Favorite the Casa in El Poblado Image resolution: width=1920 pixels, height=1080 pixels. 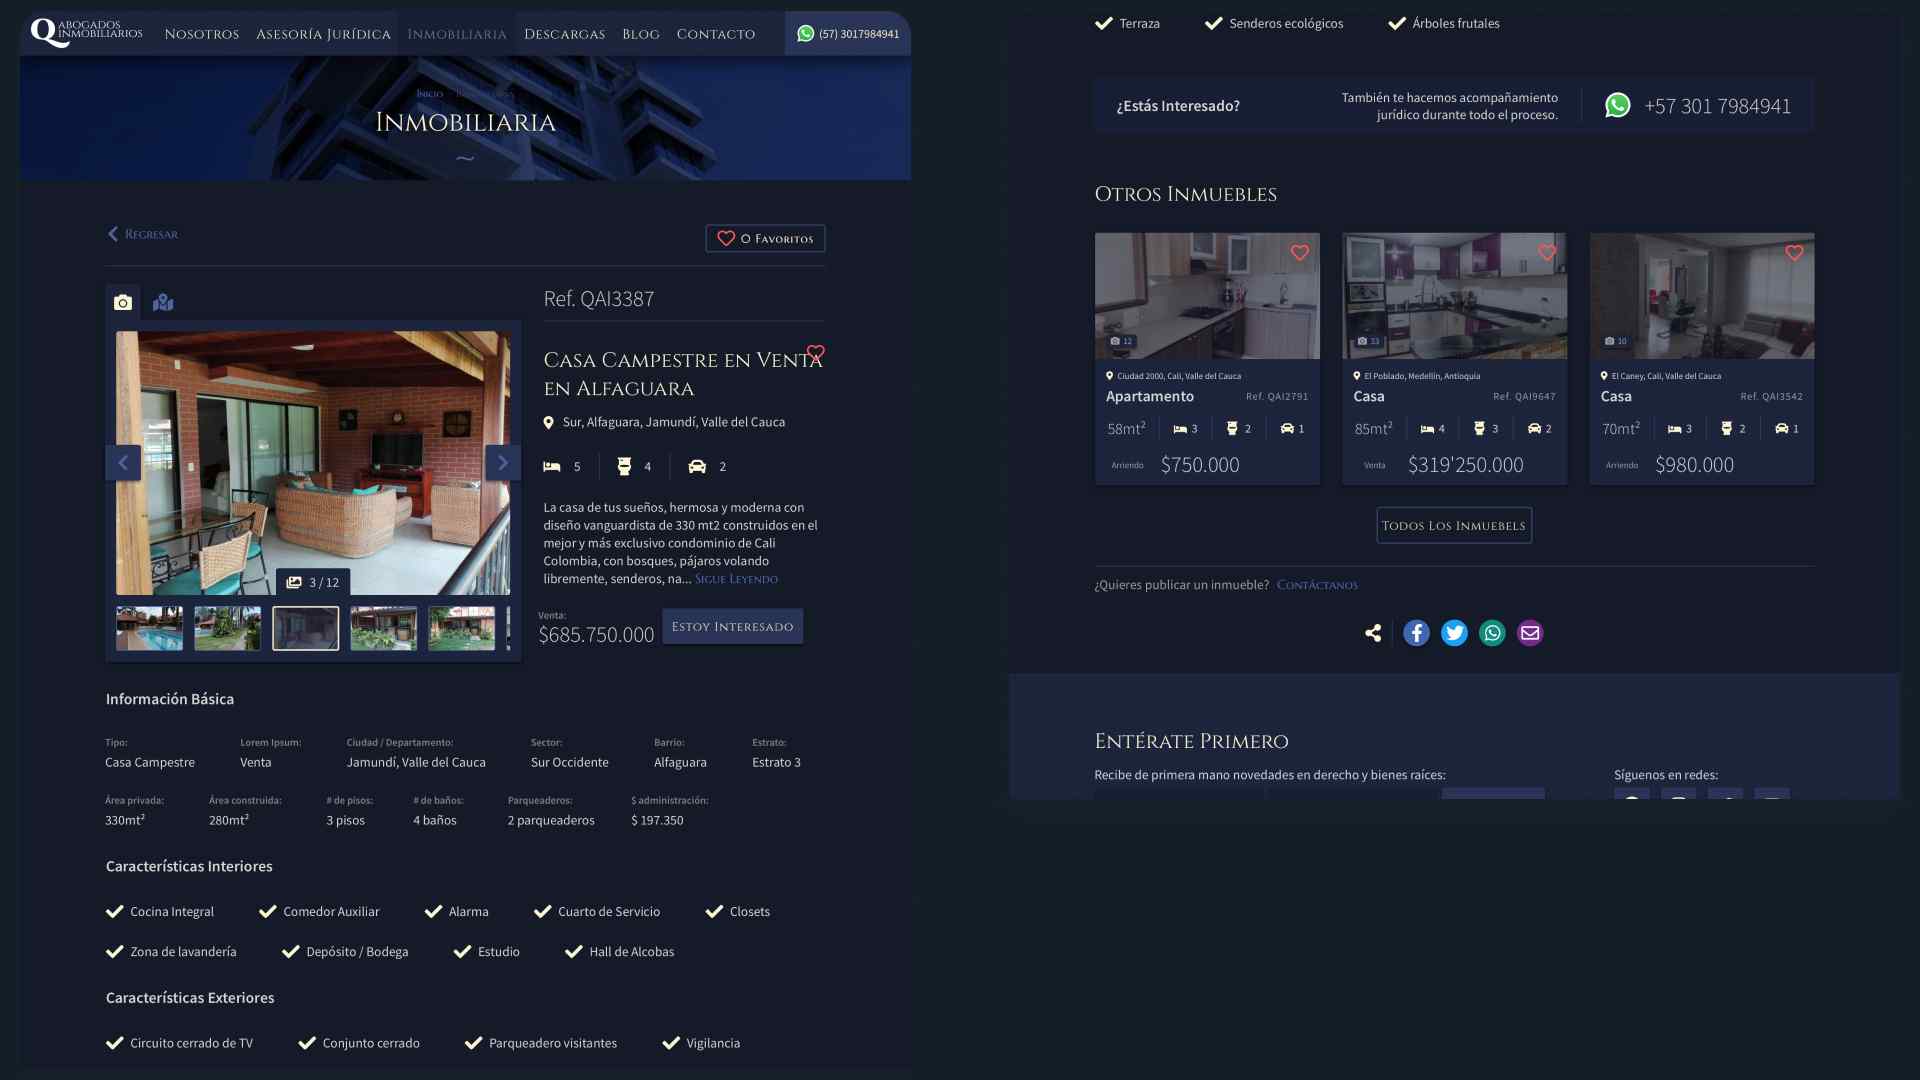click(1547, 253)
